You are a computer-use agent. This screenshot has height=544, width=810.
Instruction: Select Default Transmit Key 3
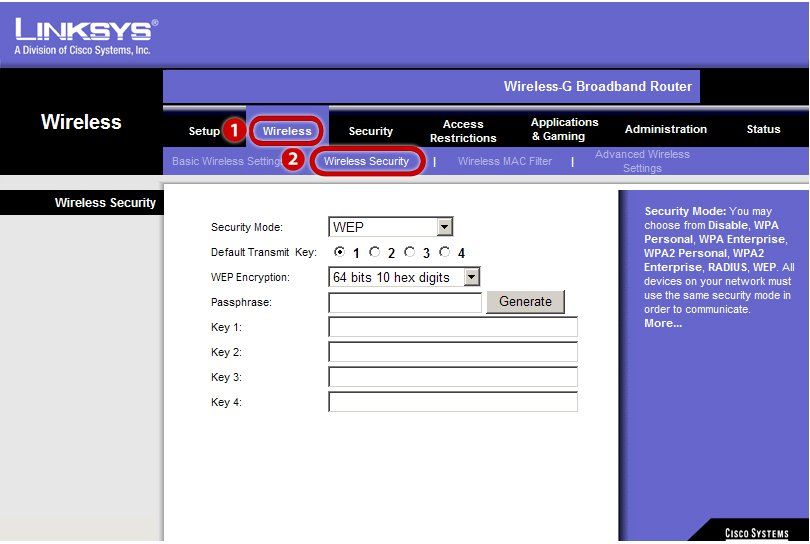(410, 252)
